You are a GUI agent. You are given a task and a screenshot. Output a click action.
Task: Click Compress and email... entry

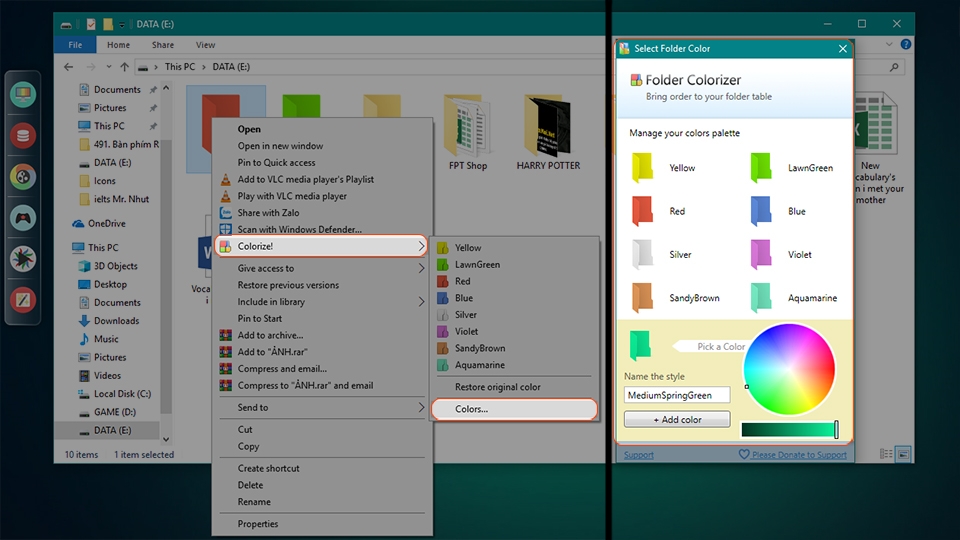point(321,369)
